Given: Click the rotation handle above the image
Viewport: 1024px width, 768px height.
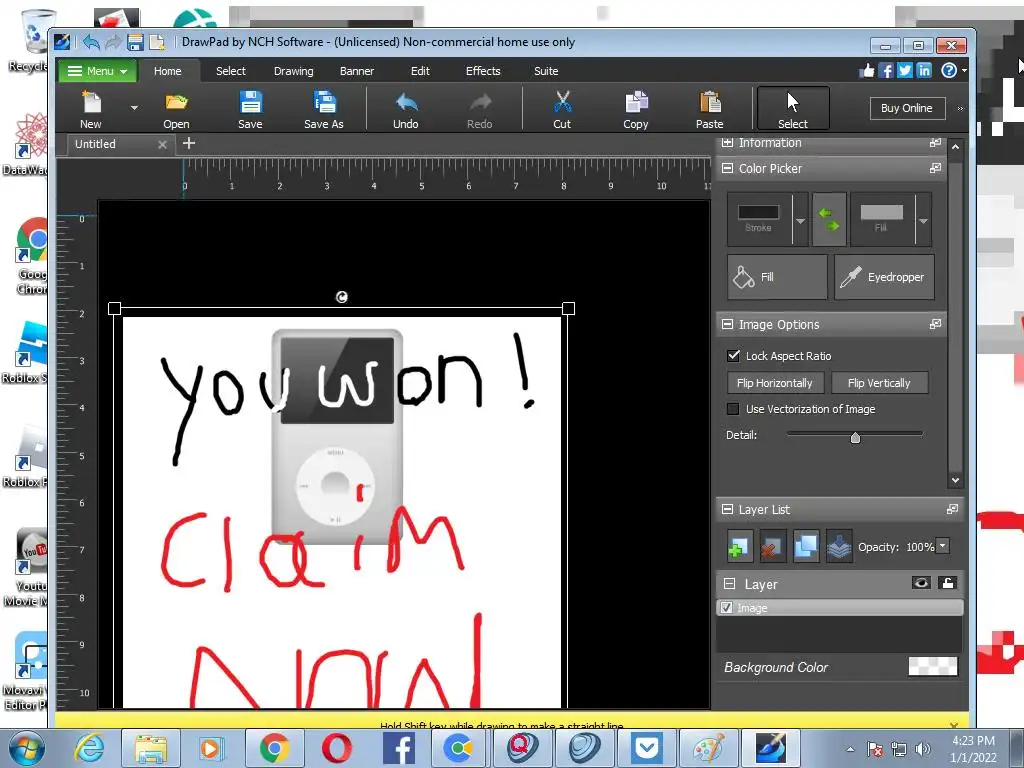Looking at the screenshot, I should 342,297.
